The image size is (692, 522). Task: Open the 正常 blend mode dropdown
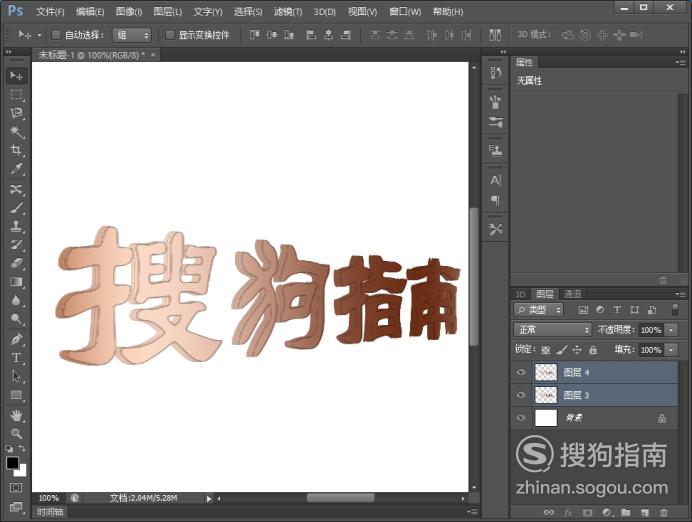click(x=553, y=330)
